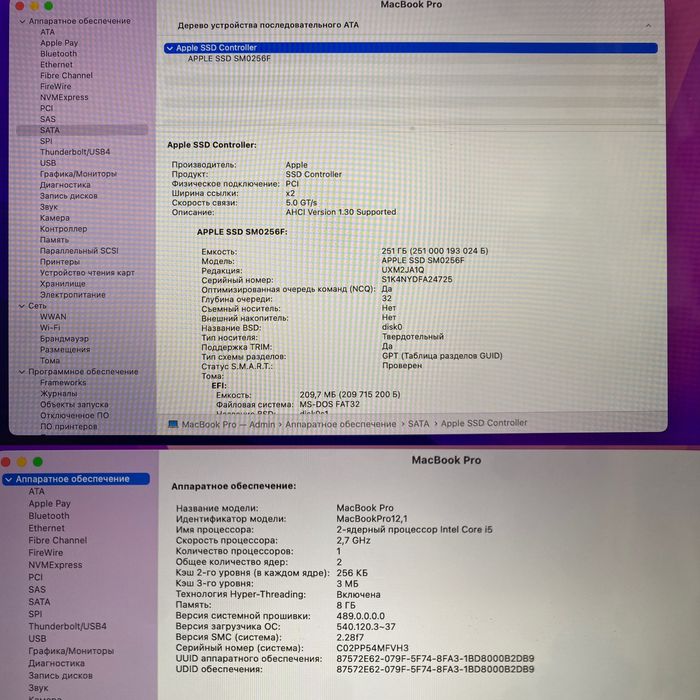Open Thunderbolt/USB4 in bottom window sidebar

pos(67,626)
